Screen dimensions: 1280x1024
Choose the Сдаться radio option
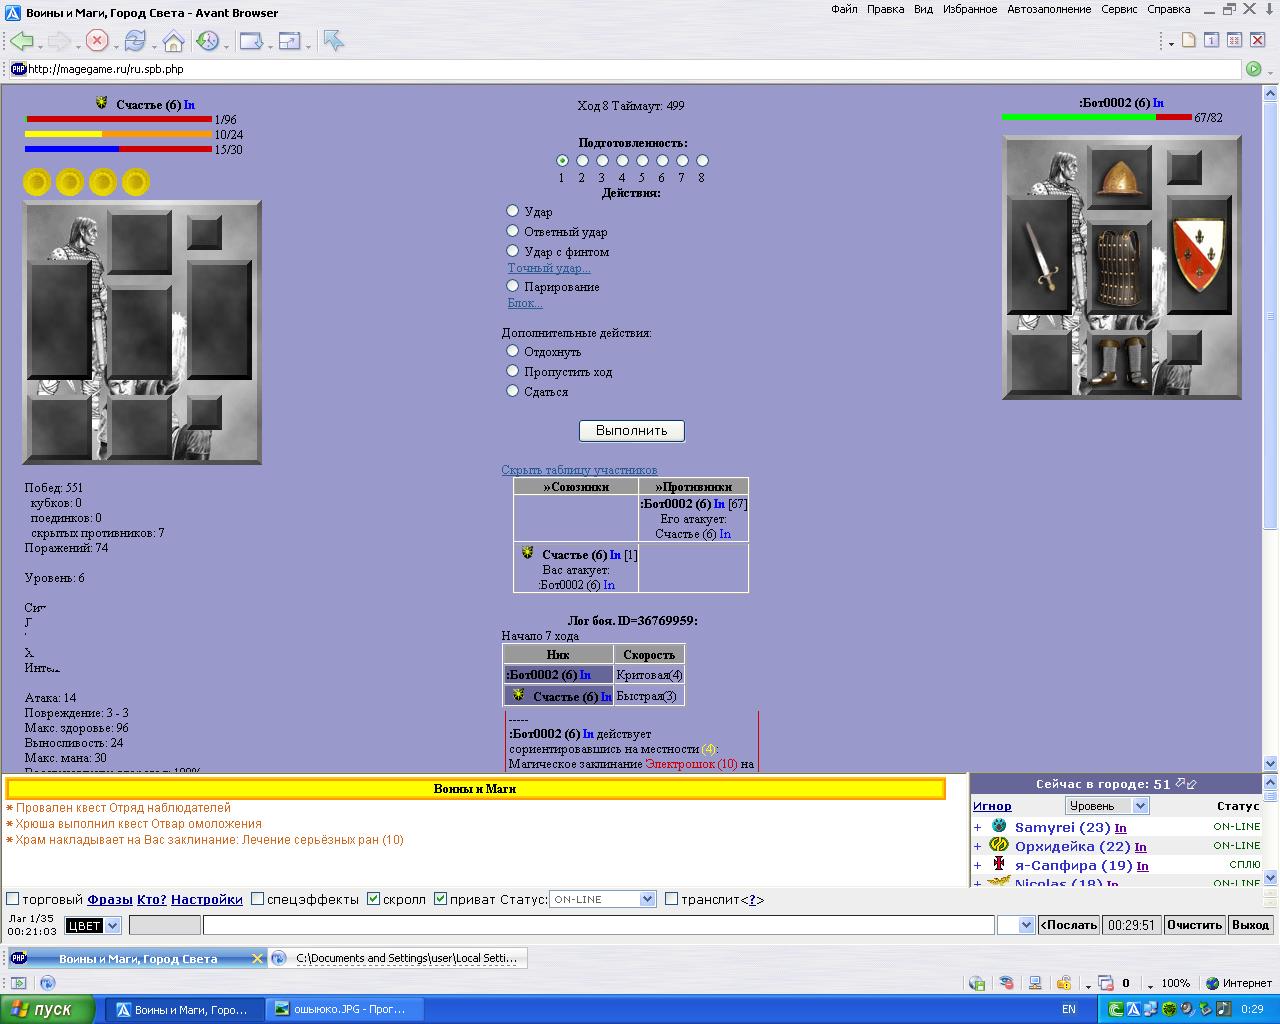tap(513, 391)
